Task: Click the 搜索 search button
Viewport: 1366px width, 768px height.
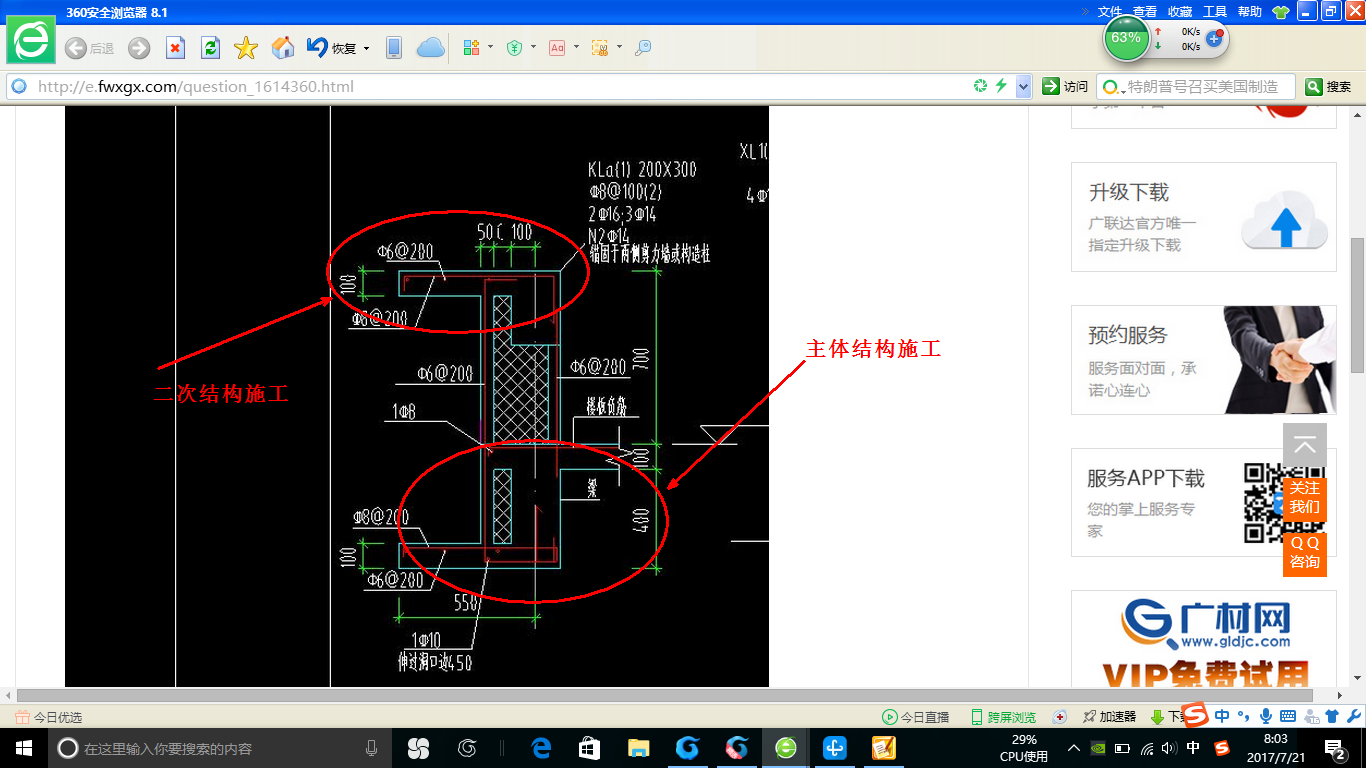Action: click(x=1329, y=87)
